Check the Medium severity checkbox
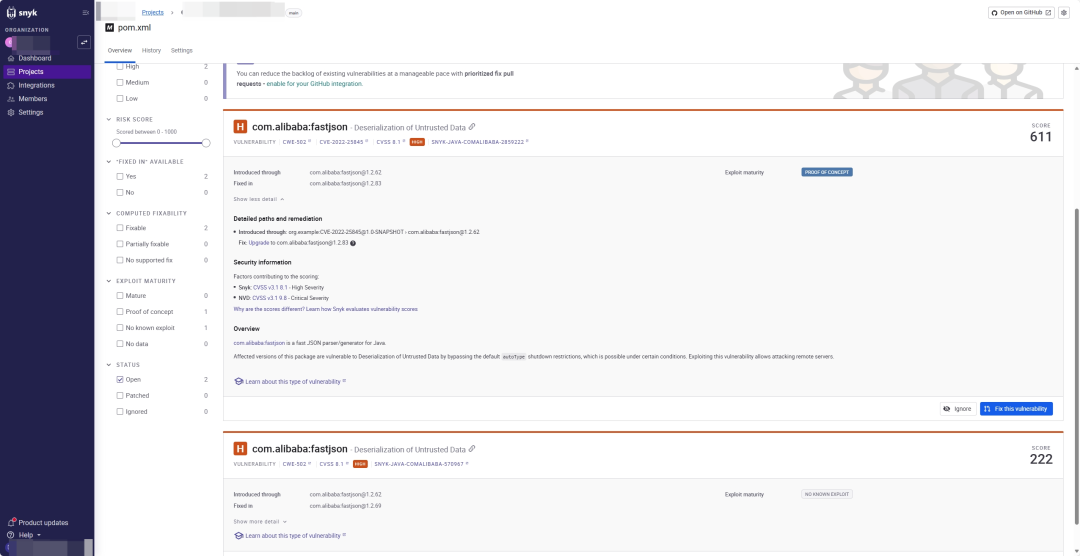Viewport: 1080px width, 556px height. pyautogui.click(x=120, y=82)
